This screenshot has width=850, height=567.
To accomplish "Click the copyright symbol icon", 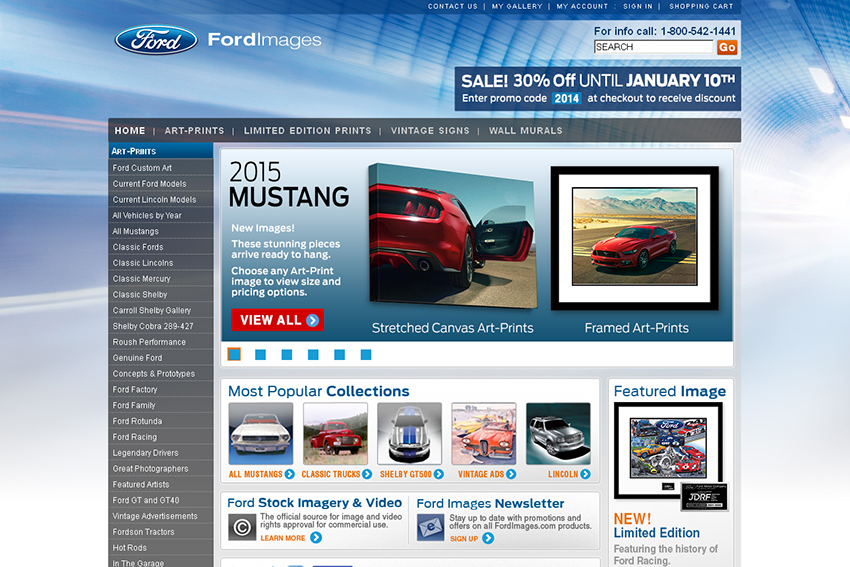I will [x=242, y=527].
